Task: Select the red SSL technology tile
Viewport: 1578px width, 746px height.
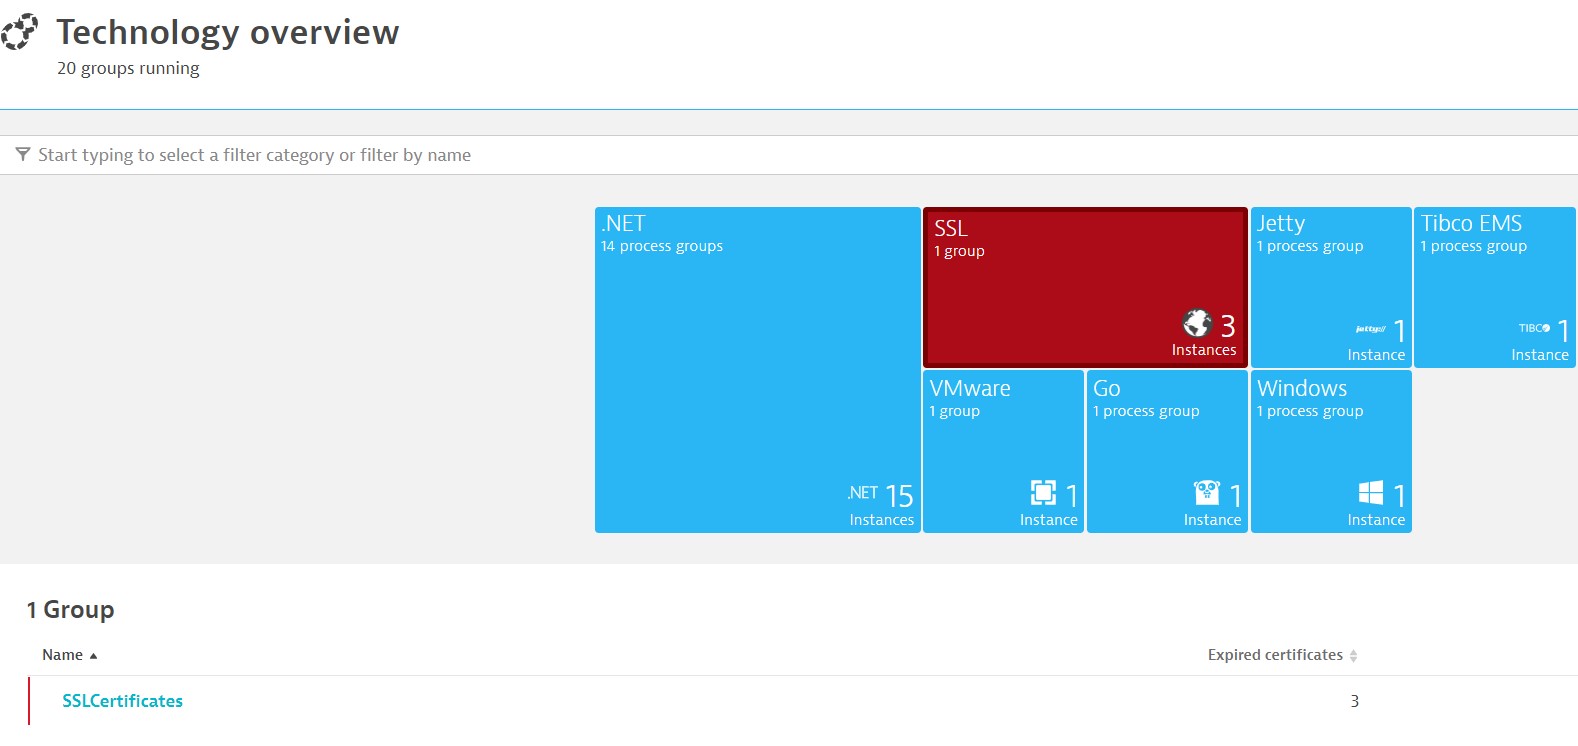Action: point(1085,288)
